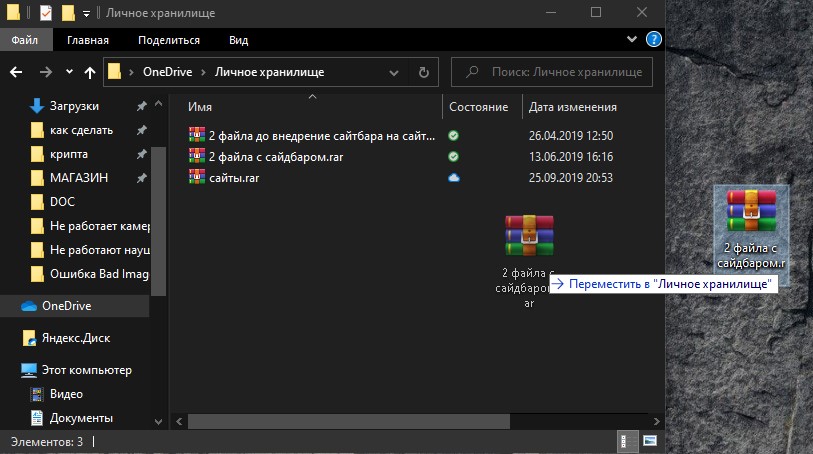Open the Вид ribbon tab
The image size is (813, 454).
(x=239, y=40)
